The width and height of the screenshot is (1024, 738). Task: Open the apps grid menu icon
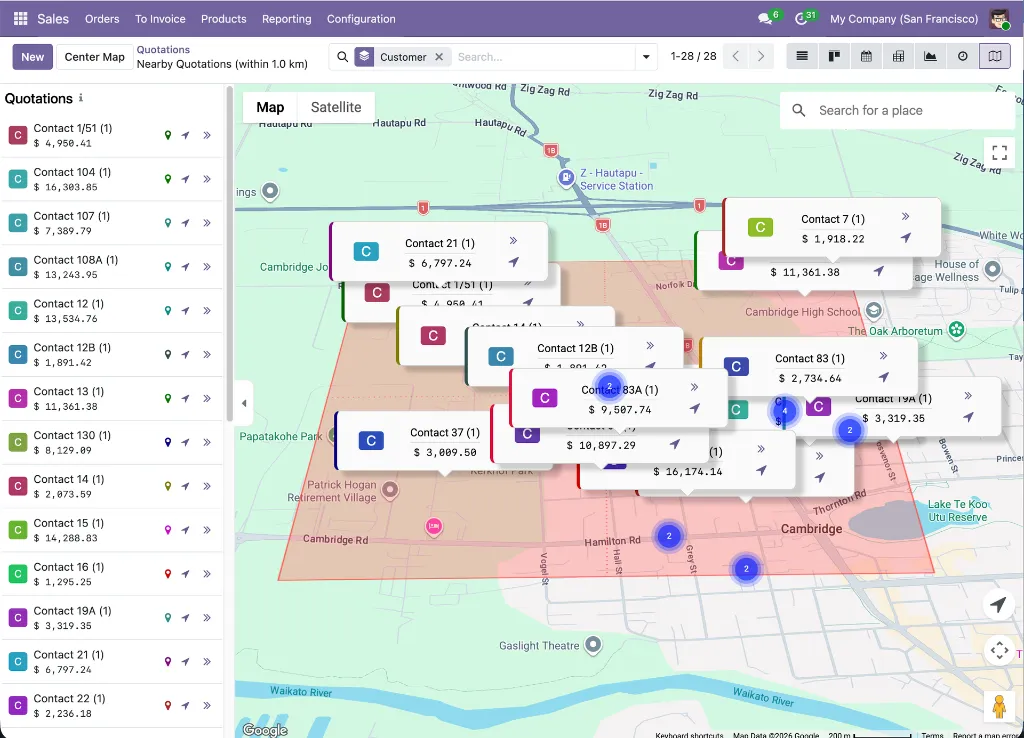[20, 19]
